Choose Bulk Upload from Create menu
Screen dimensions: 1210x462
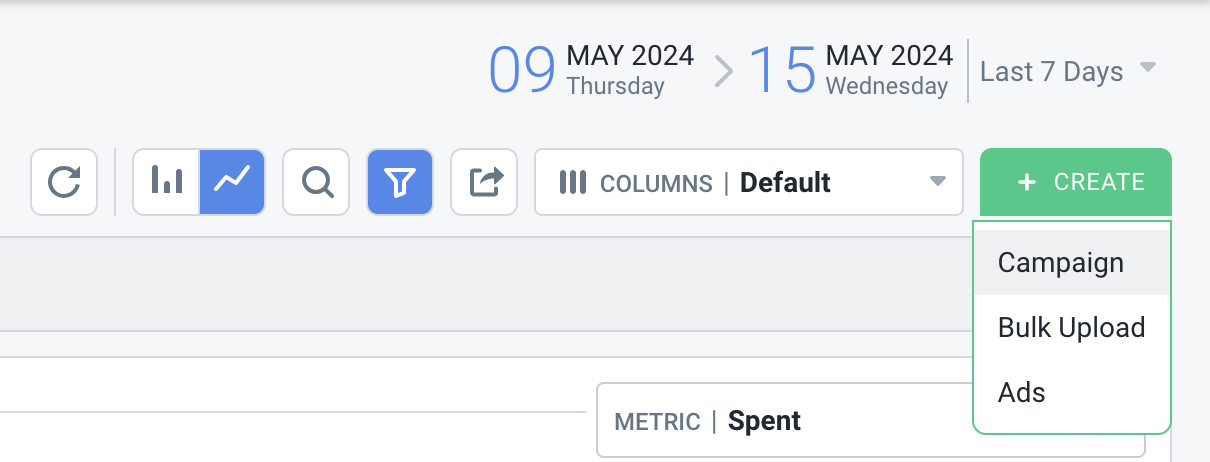pos(1072,328)
